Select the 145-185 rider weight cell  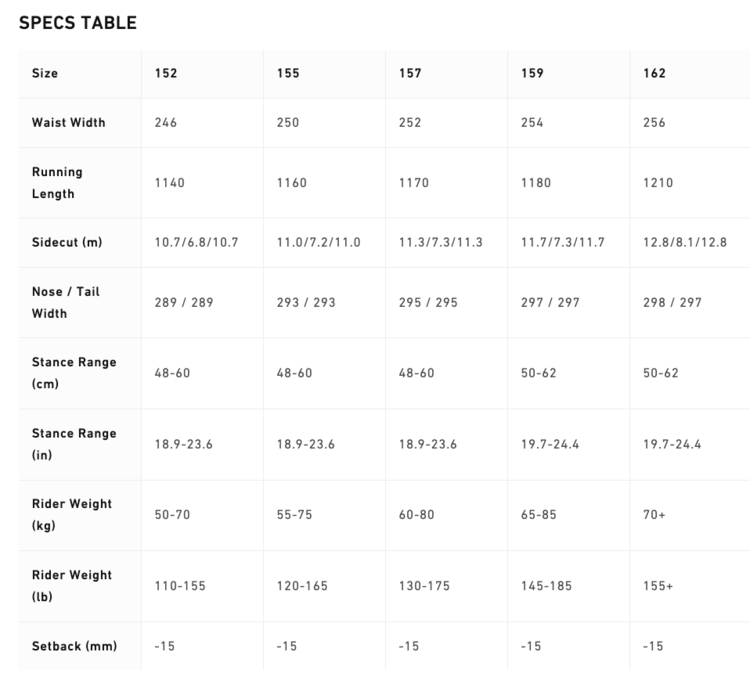tap(546, 586)
